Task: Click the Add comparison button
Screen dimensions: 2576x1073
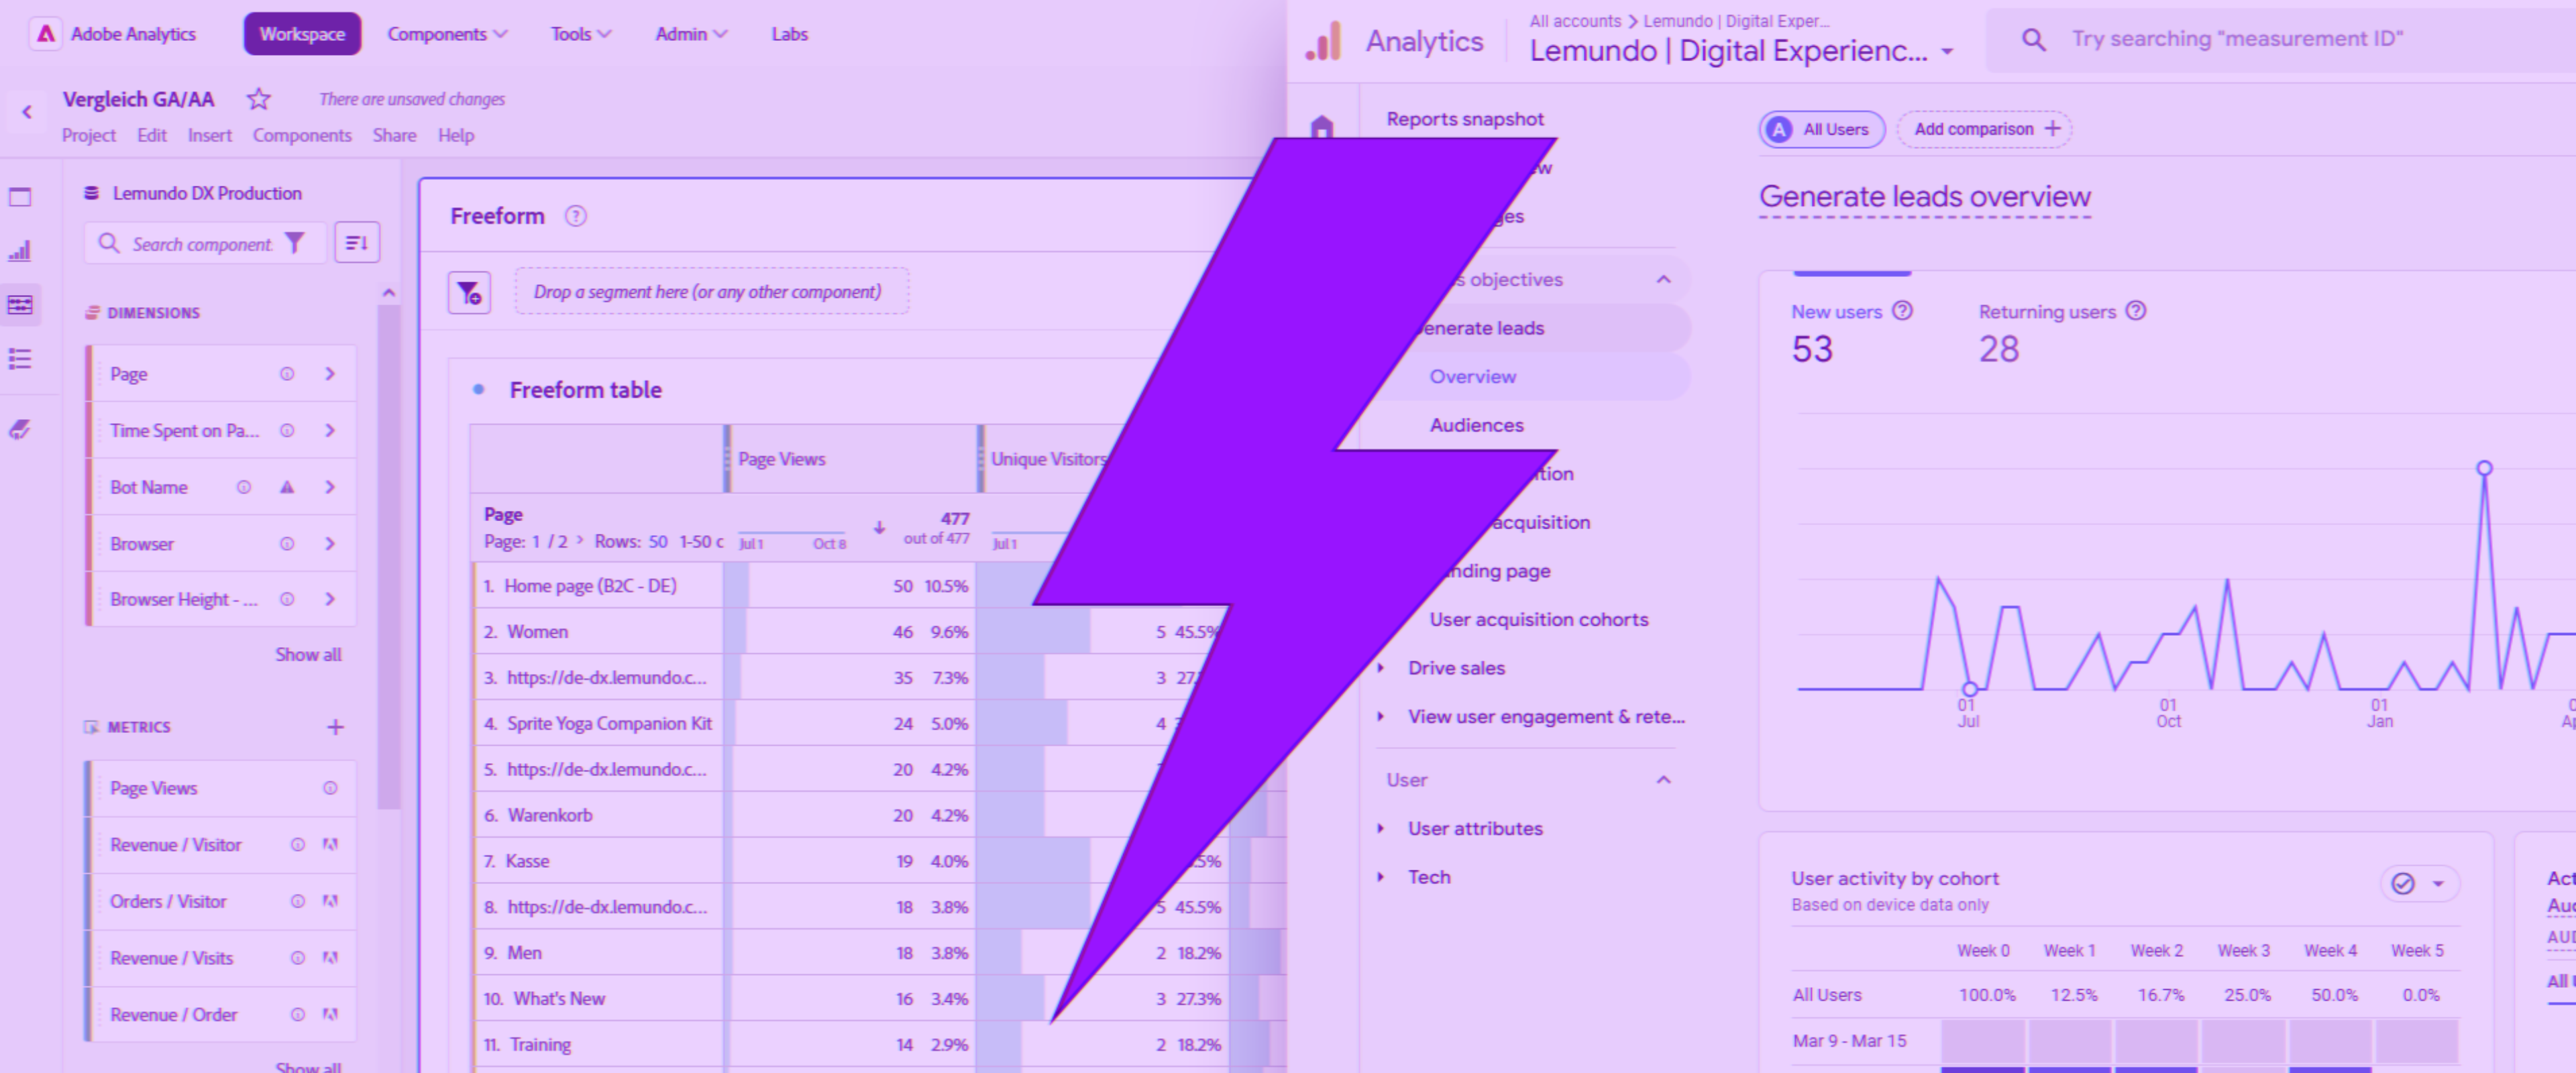Action: [1984, 129]
